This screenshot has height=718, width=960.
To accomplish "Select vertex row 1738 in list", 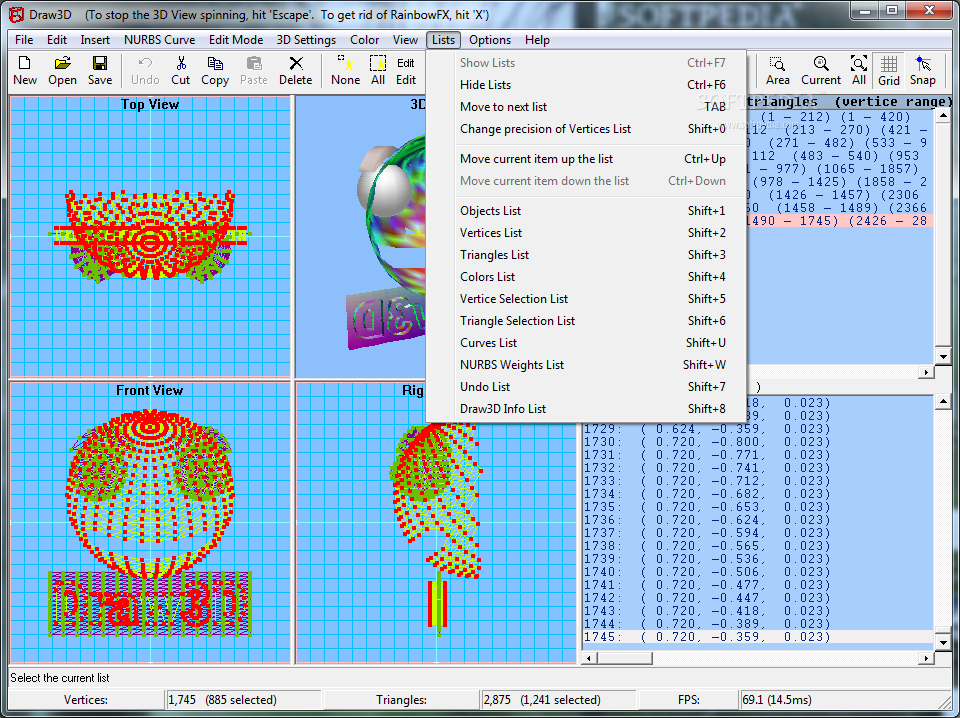I will pos(758,546).
